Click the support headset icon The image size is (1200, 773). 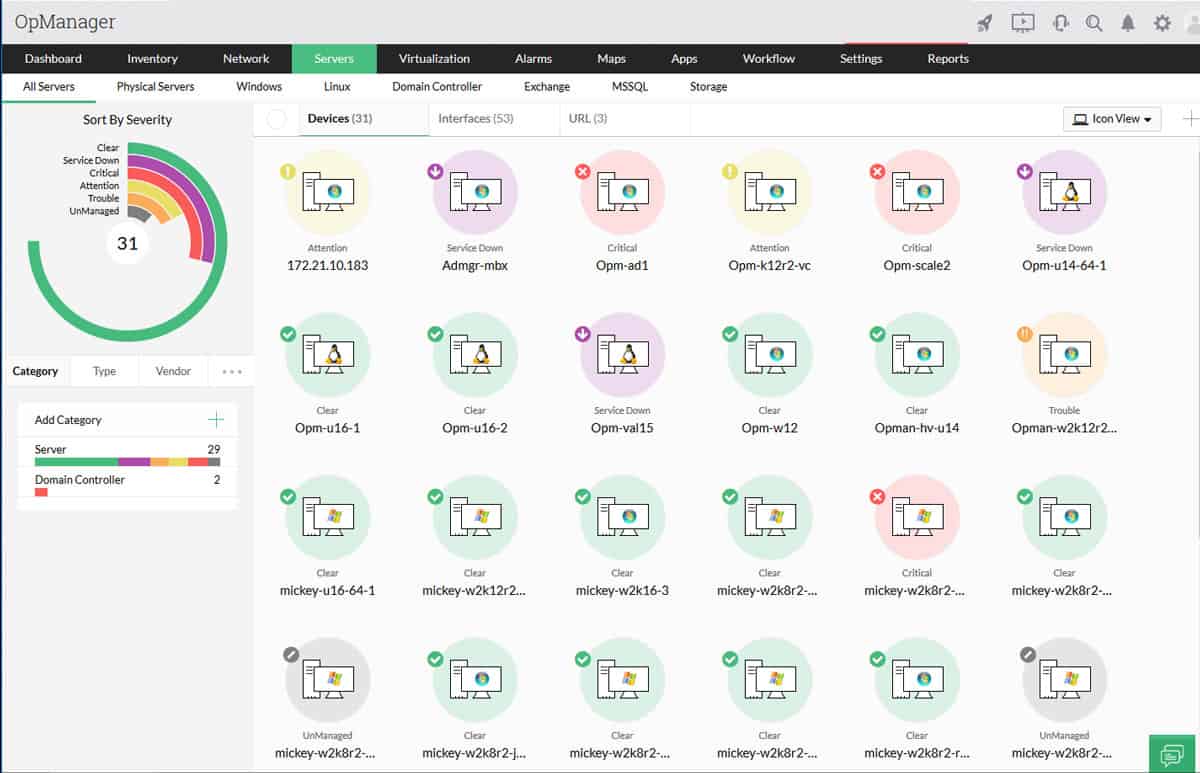point(1061,22)
